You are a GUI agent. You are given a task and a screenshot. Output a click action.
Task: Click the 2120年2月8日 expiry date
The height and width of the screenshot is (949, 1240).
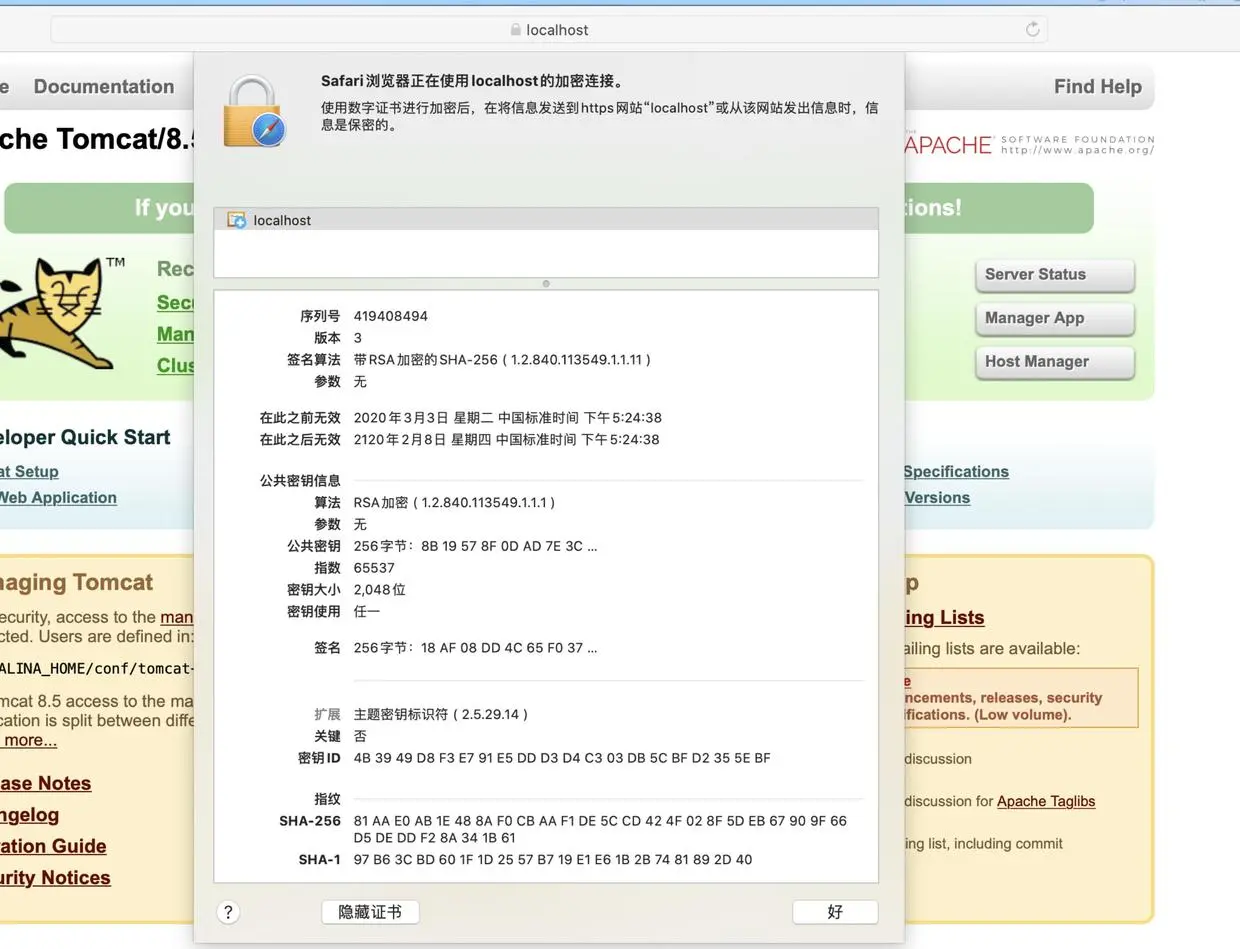[x=506, y=440]
